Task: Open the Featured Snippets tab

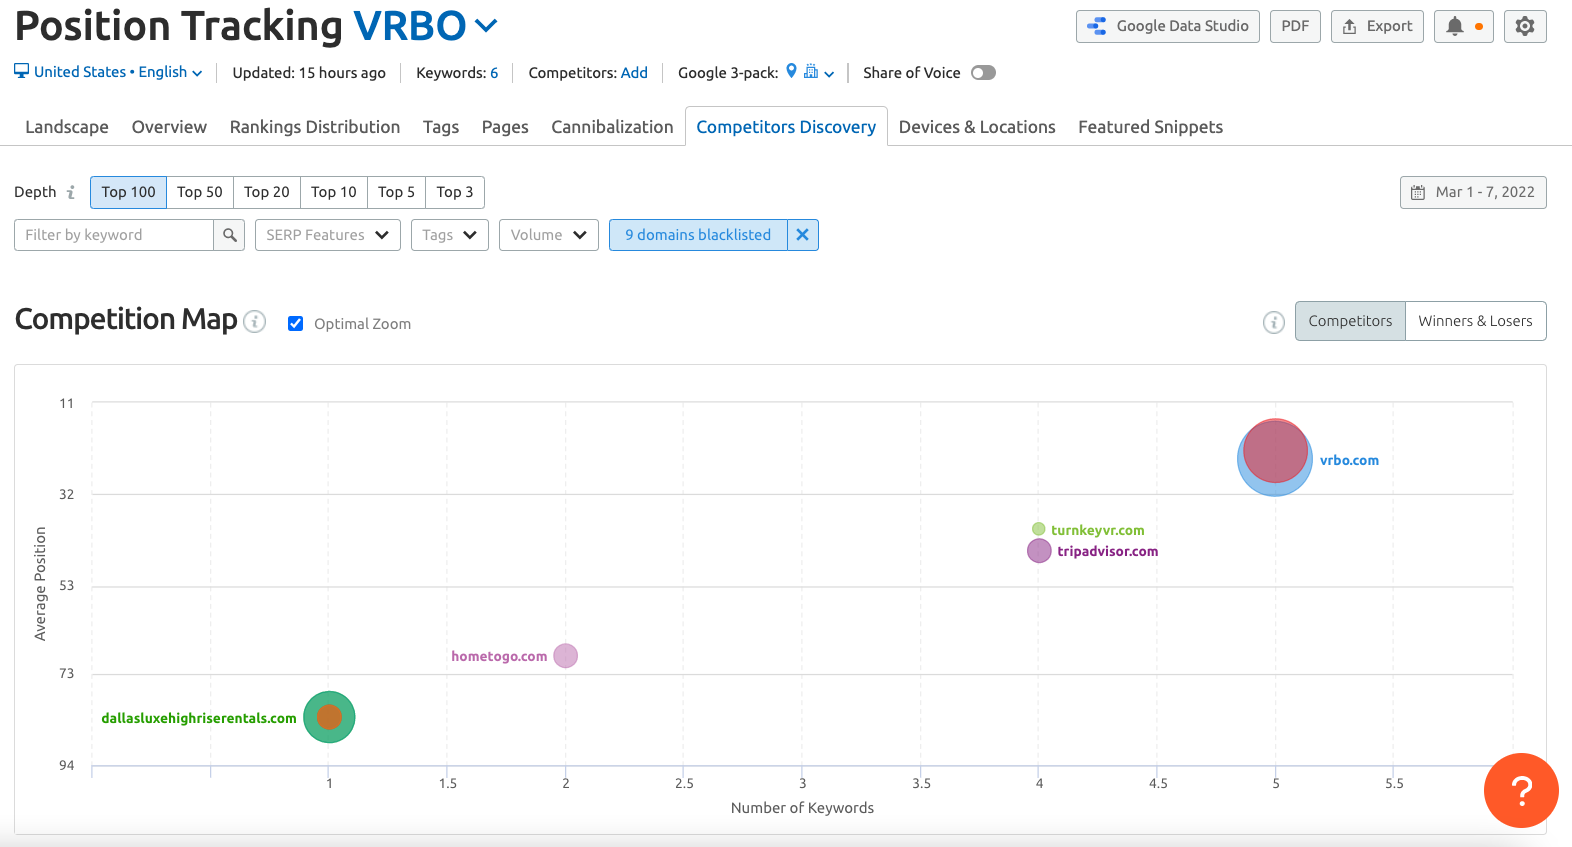Action: click(x=1150, y=127)
